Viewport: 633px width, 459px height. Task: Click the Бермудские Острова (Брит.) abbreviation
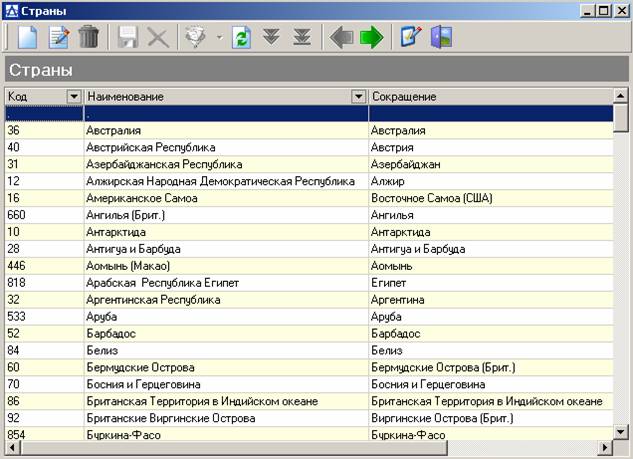click(491, 367)
